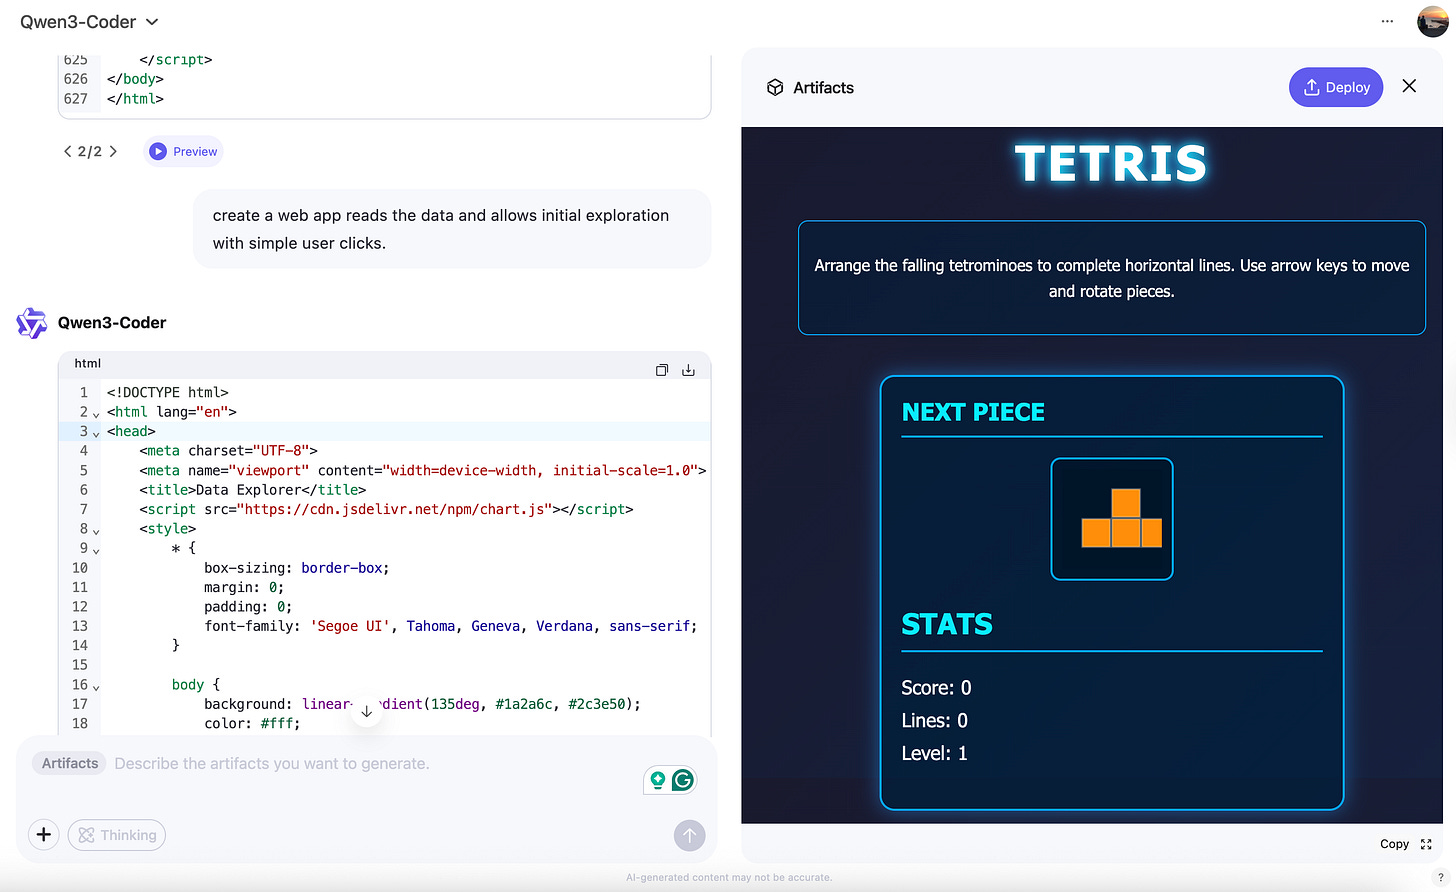Open the user profile avatar
Screen dimensions: 1456x892
click(1433, 21)
